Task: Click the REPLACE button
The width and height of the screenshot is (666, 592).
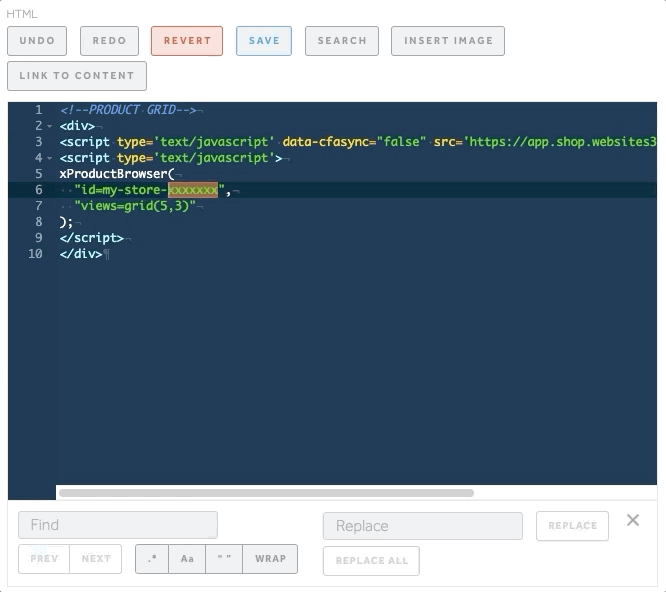Action: (573, 526)
